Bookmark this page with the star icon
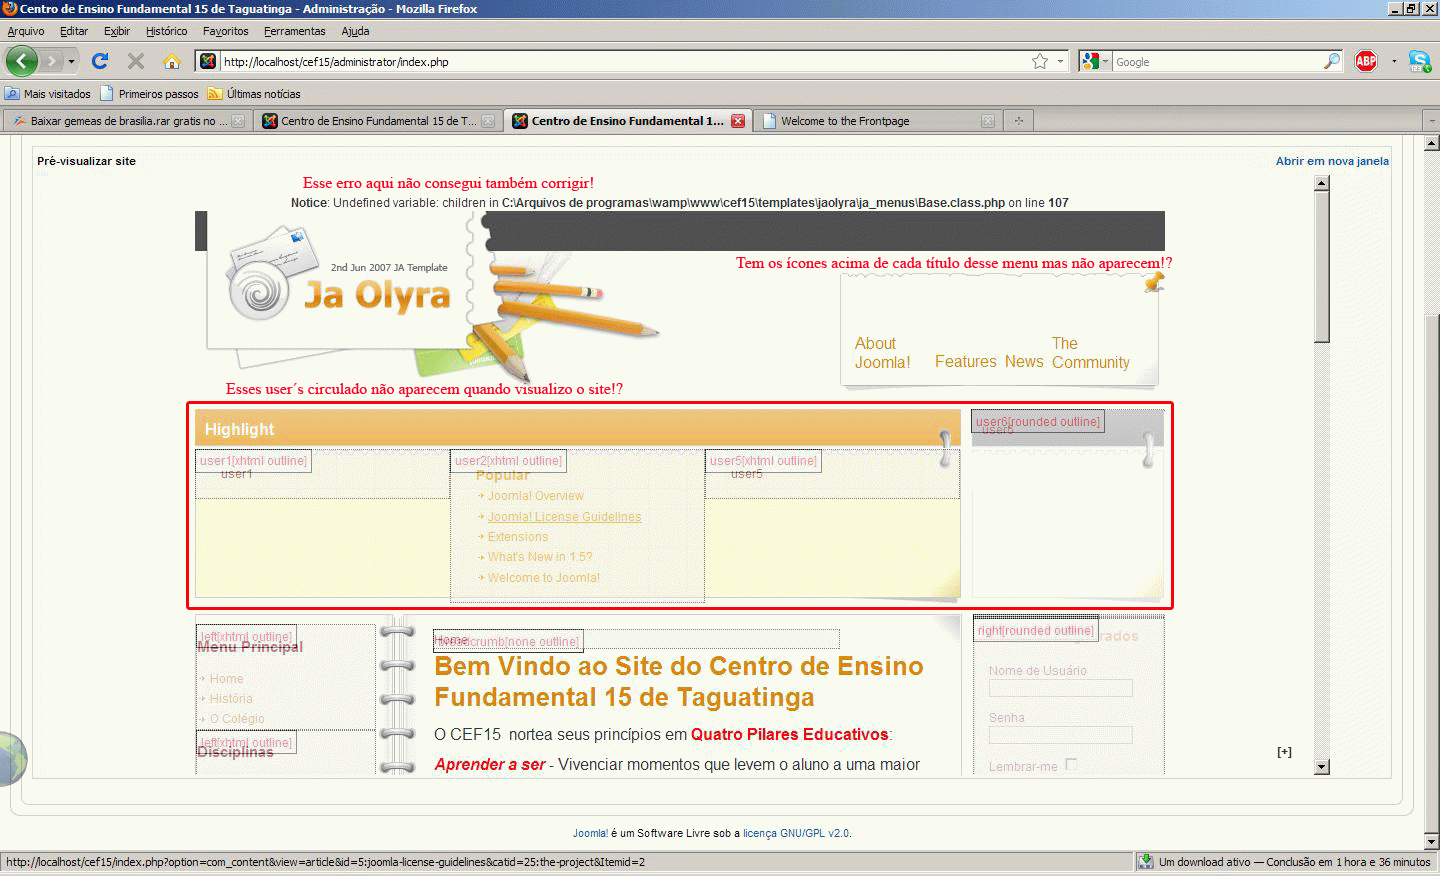This screenshot has width=1440, height=876. (1040, 61)
